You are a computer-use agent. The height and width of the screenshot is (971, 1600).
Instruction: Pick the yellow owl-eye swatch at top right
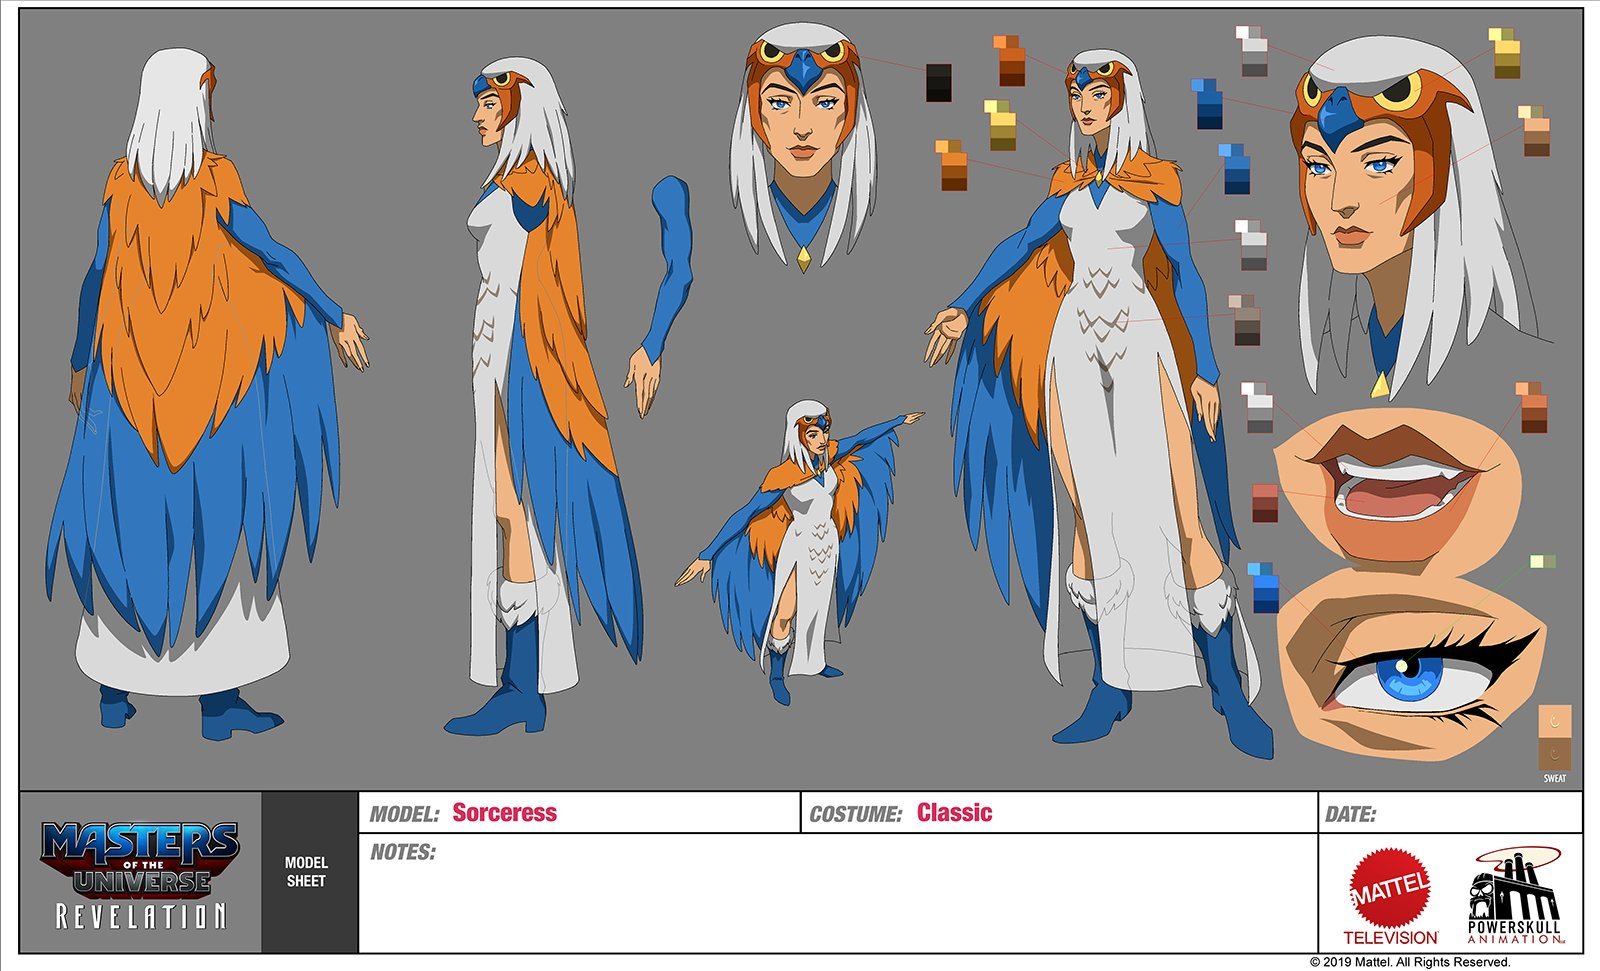point(1505,53)
